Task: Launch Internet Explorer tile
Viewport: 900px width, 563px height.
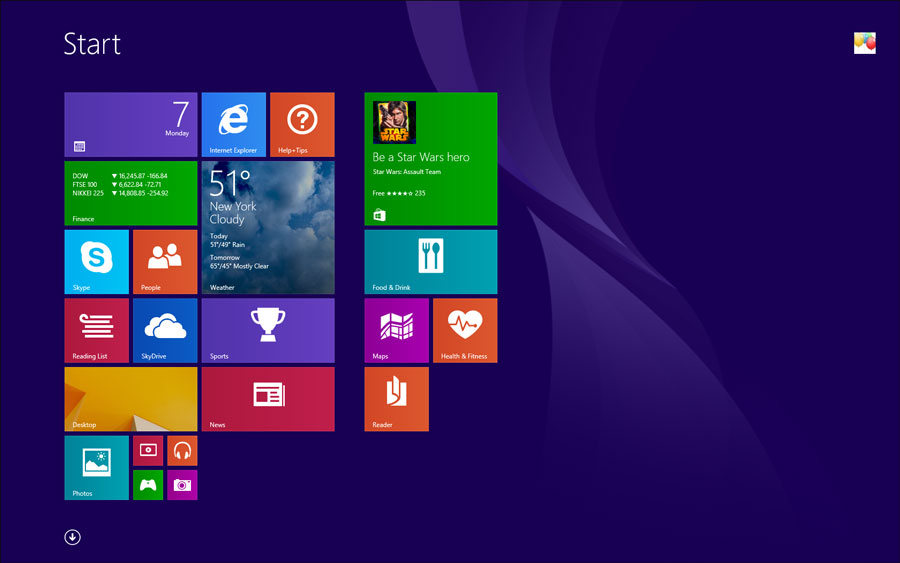Action: (x=234, y=125)
